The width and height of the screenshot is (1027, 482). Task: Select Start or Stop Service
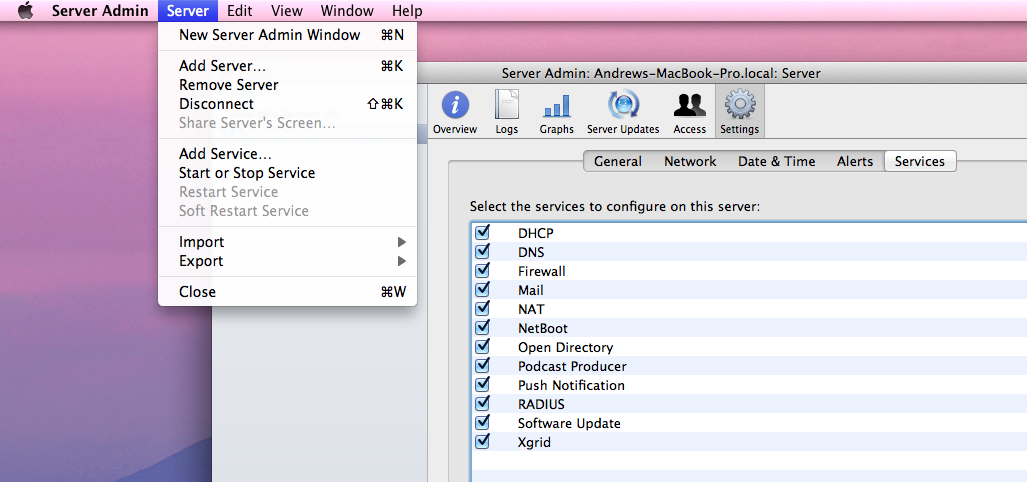point(287,173)
